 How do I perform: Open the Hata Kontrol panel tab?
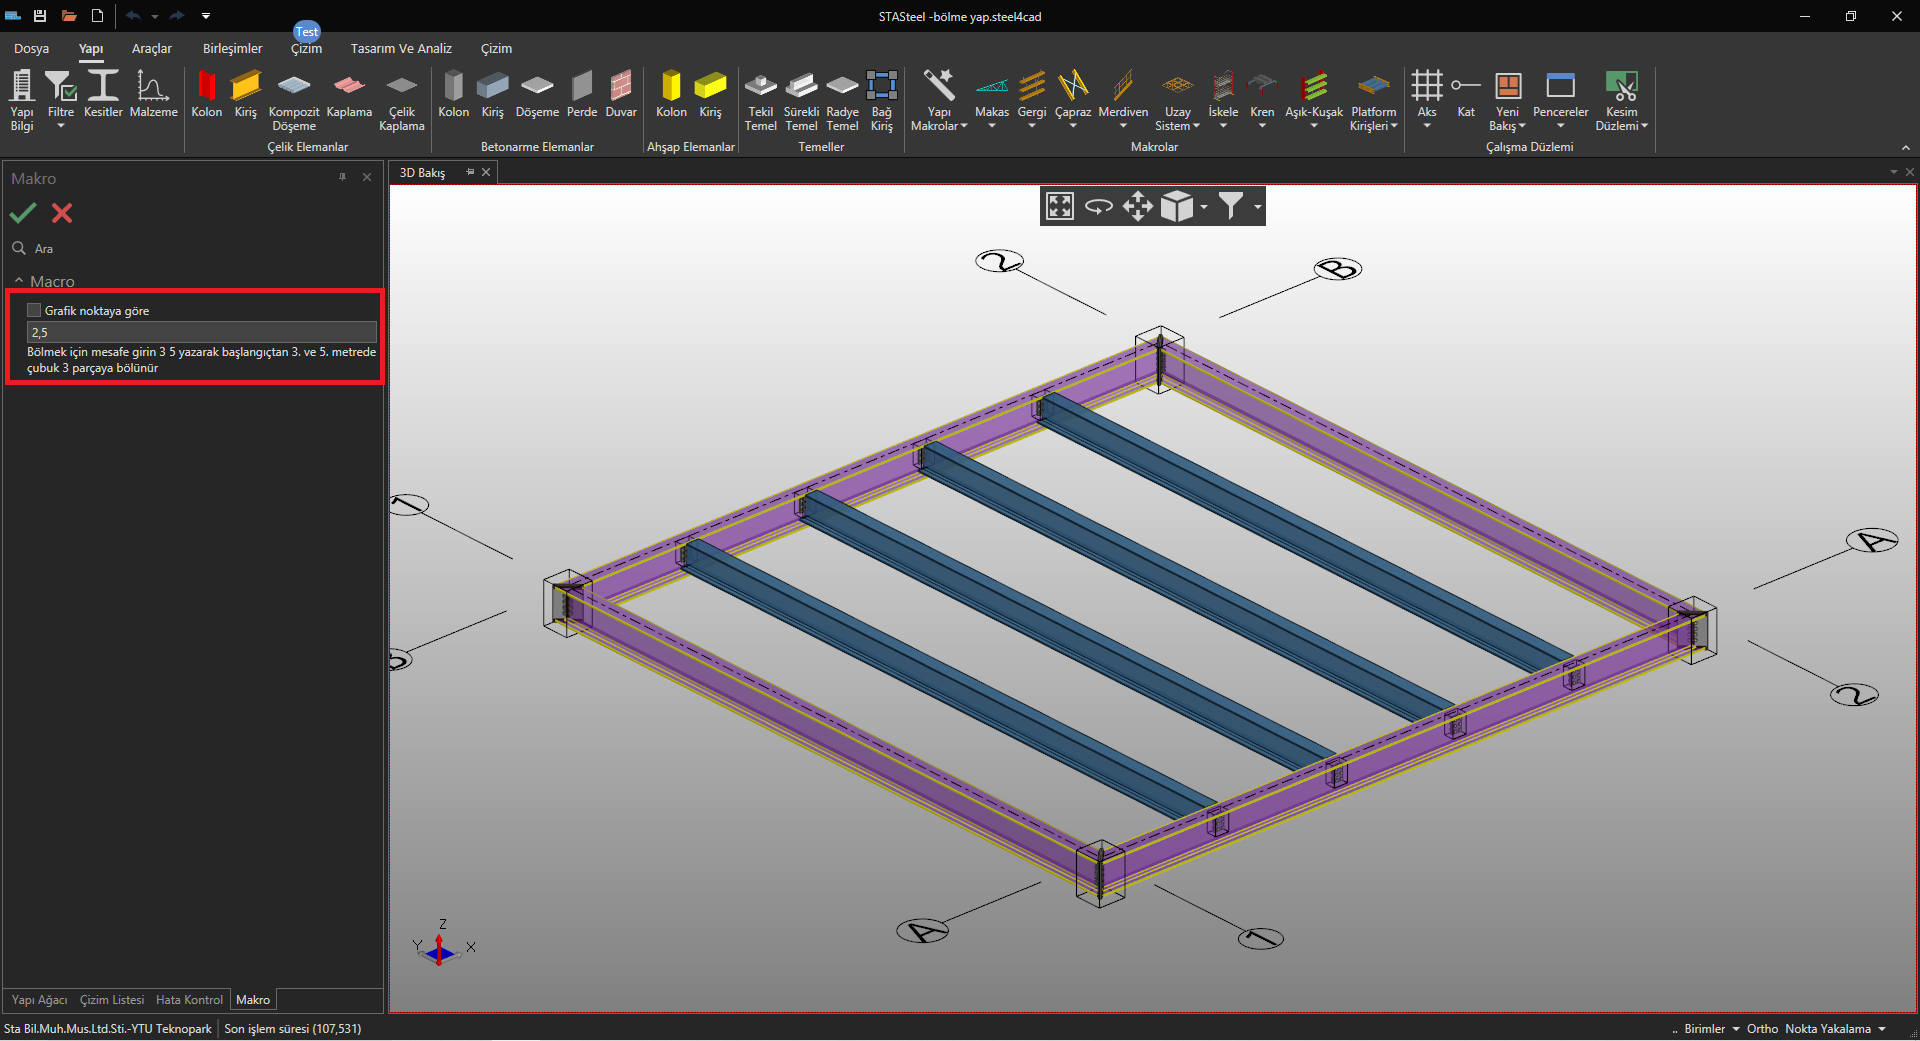pyautogui.click(x=189, y=1000)
